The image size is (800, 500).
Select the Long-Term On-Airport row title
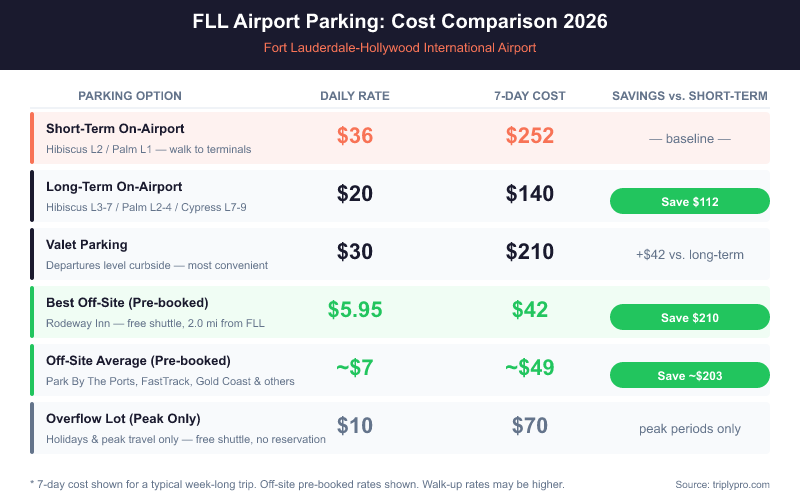pyautogui.click(x=114, y=187)
